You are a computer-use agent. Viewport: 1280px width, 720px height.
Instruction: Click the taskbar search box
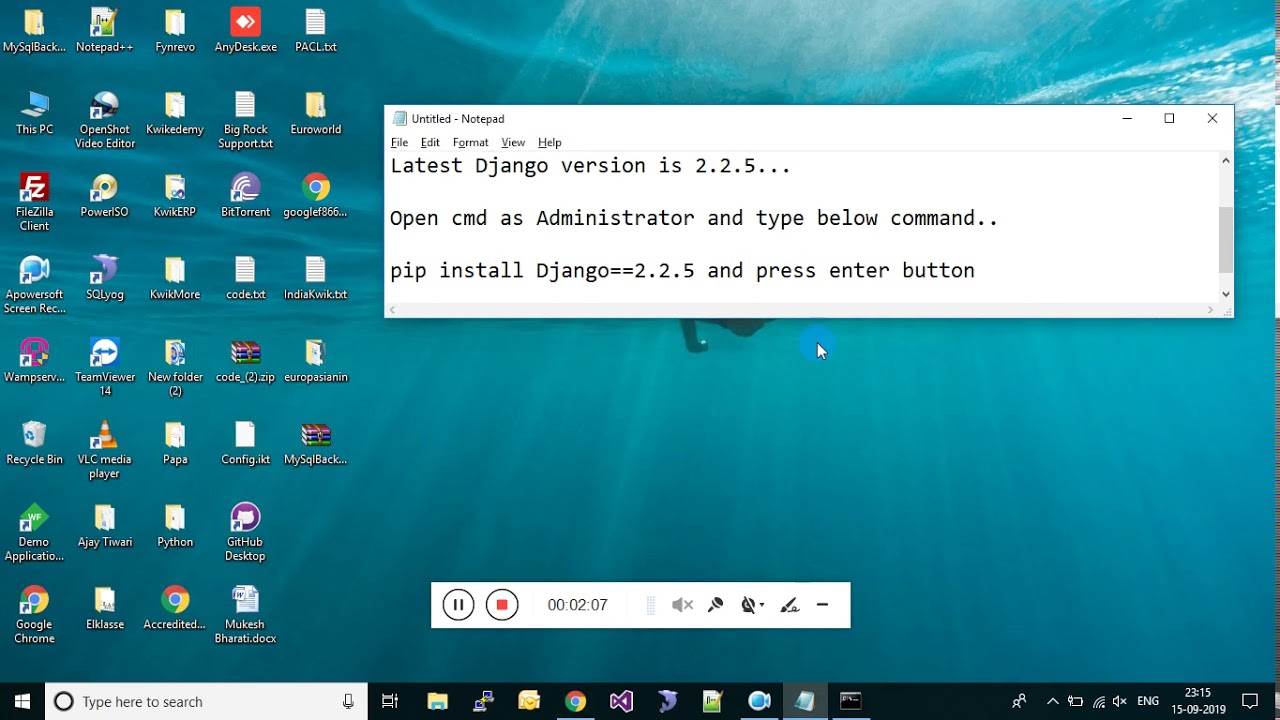point(206,701)
